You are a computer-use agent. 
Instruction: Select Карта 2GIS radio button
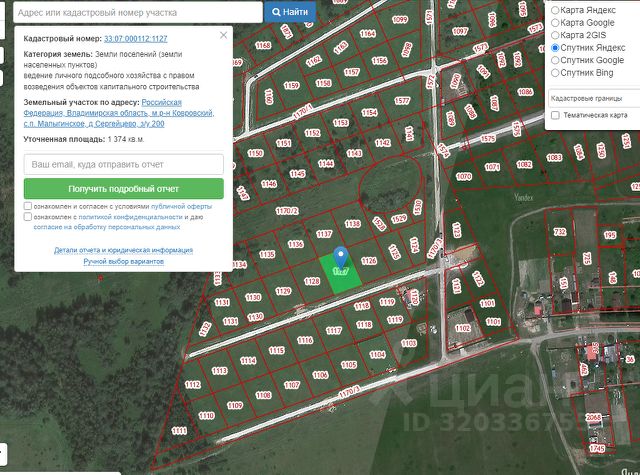555,35
